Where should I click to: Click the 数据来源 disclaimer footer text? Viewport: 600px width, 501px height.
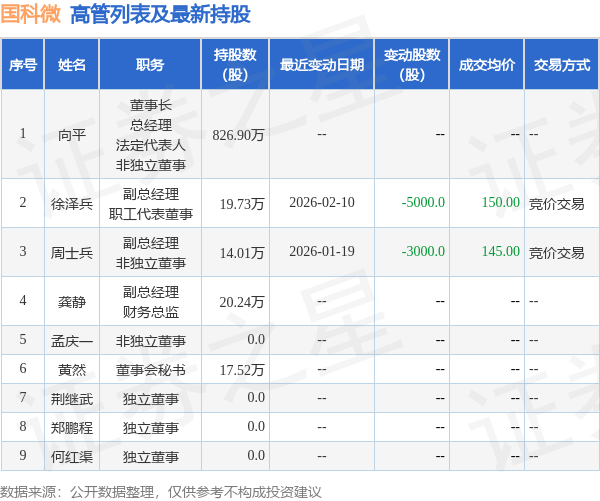click(161, 492)
